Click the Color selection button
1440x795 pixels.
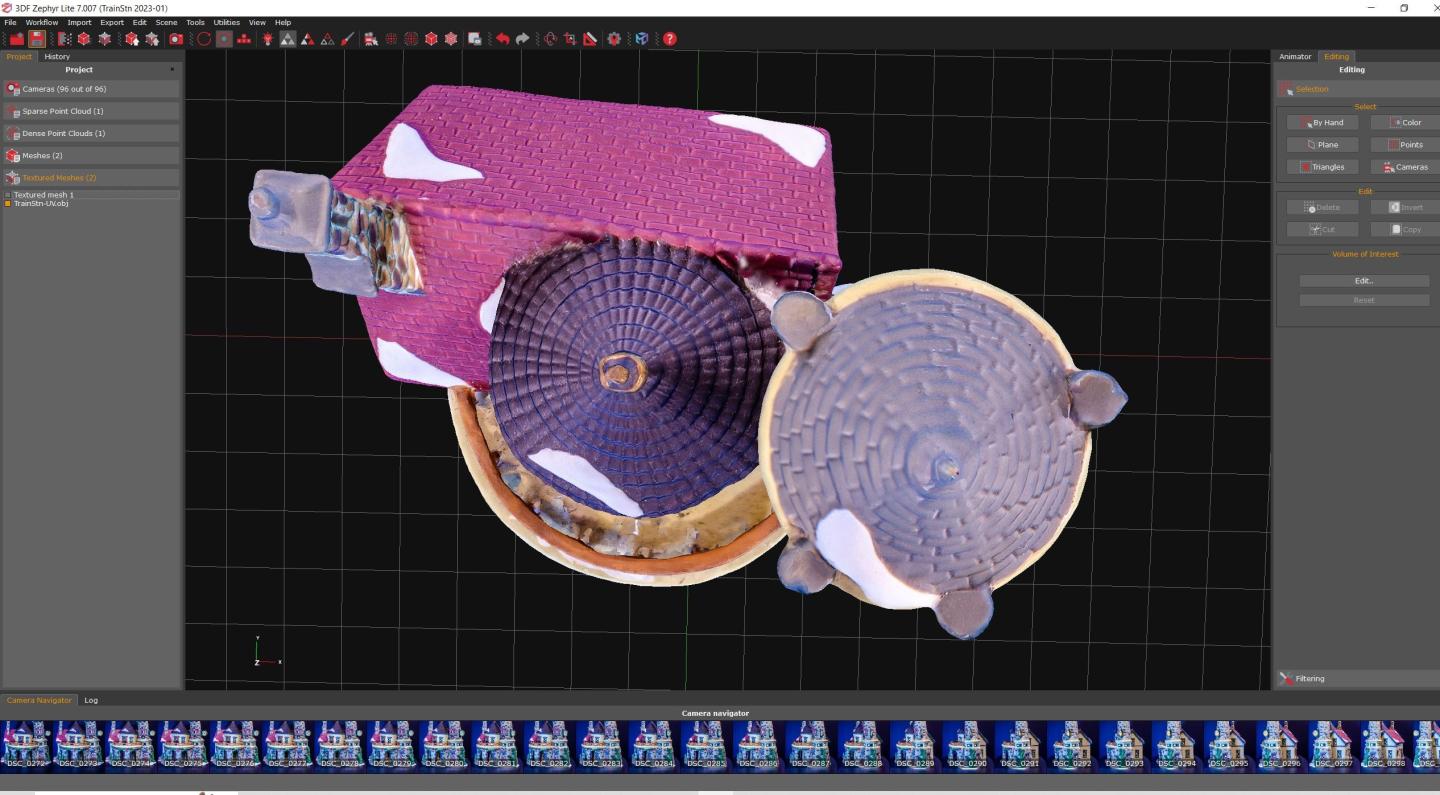click(1405, 122)
